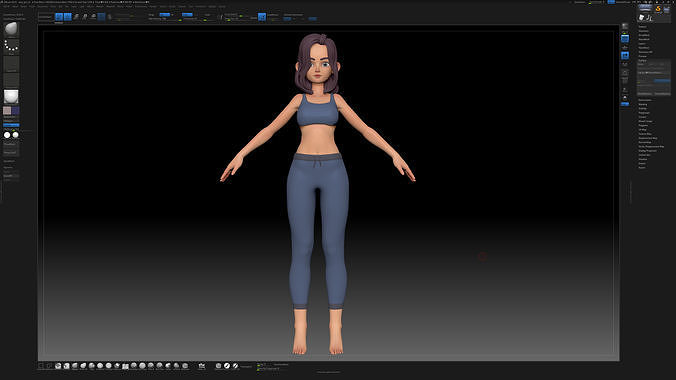Screen dimensions: 676x380
Task: Toggle the Edit mode button
Action: click(x=59, y=16)
